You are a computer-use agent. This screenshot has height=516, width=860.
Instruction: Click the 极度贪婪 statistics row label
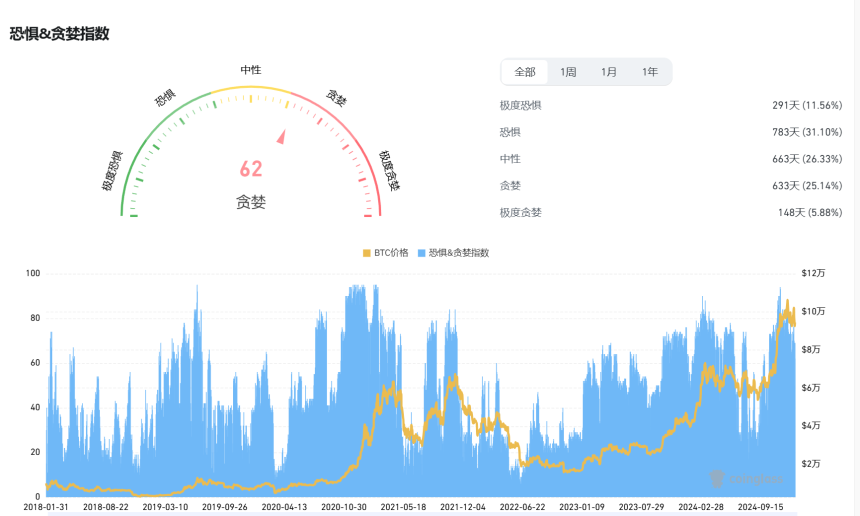(520, 213)
